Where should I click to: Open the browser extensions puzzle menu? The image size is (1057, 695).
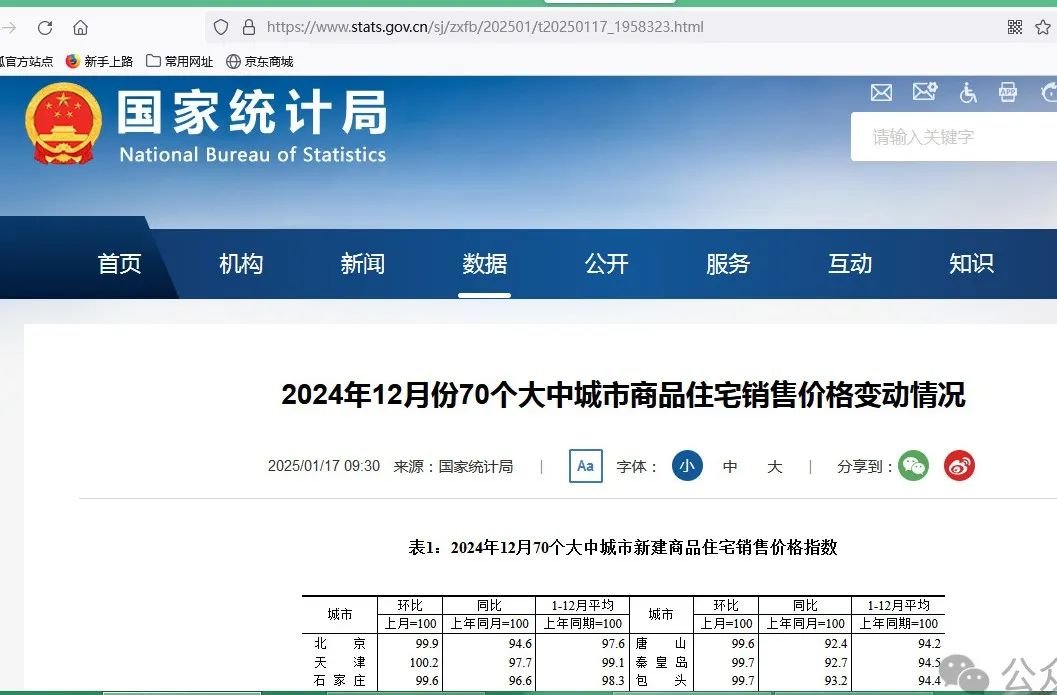click(1013, 27)
